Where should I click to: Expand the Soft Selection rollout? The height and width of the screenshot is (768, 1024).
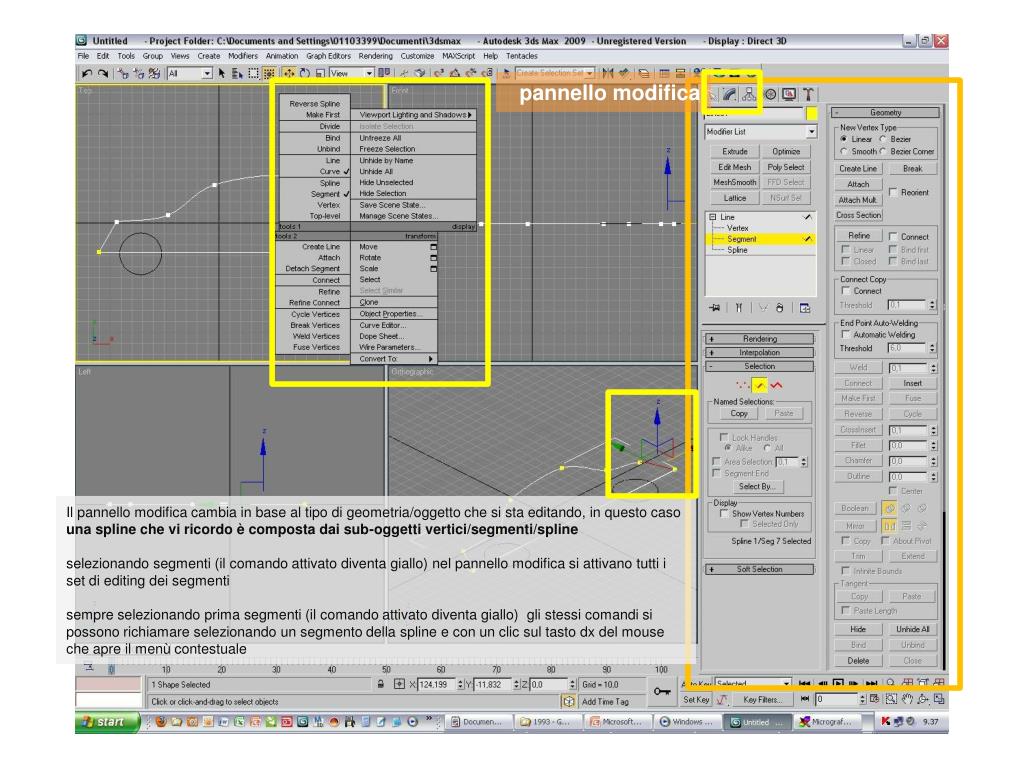[x=760, y=569]
